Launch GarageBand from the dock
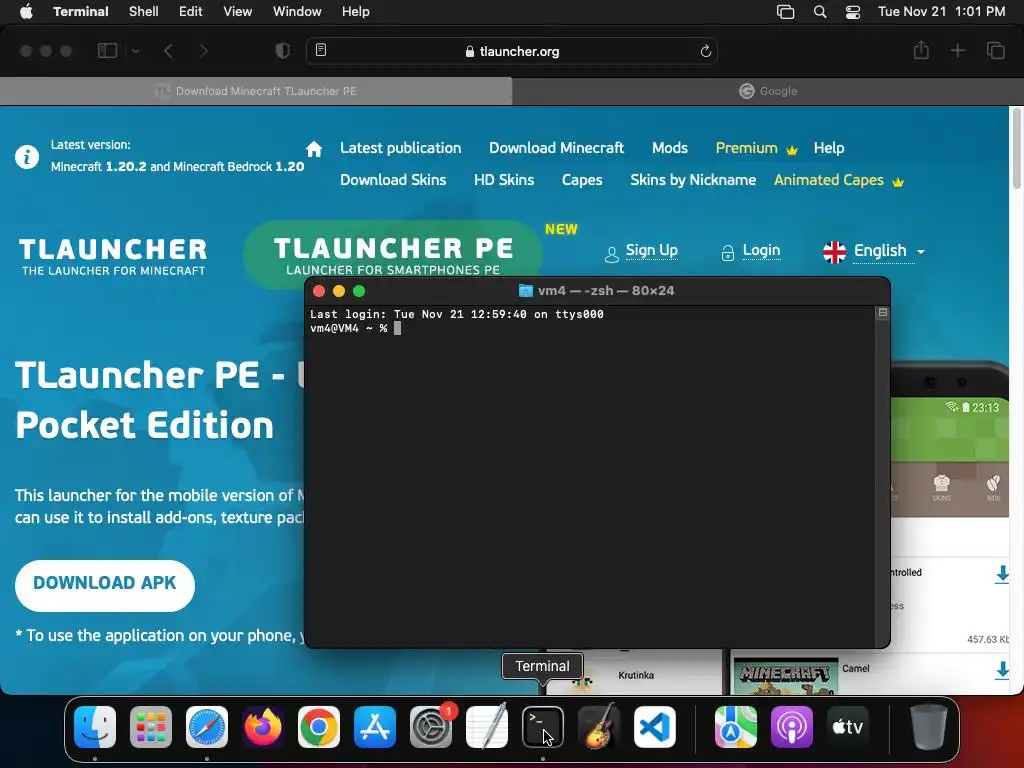1024x768 pixels. point(599,727)
